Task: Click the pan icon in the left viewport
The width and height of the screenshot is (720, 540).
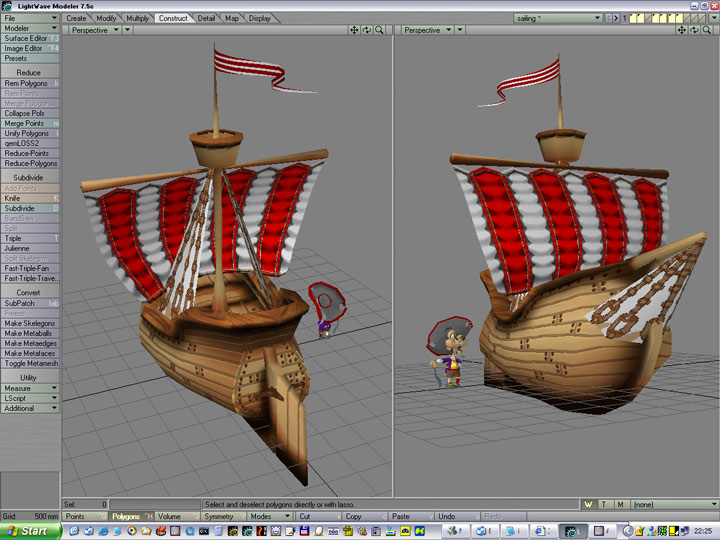Action: [354, 30]
